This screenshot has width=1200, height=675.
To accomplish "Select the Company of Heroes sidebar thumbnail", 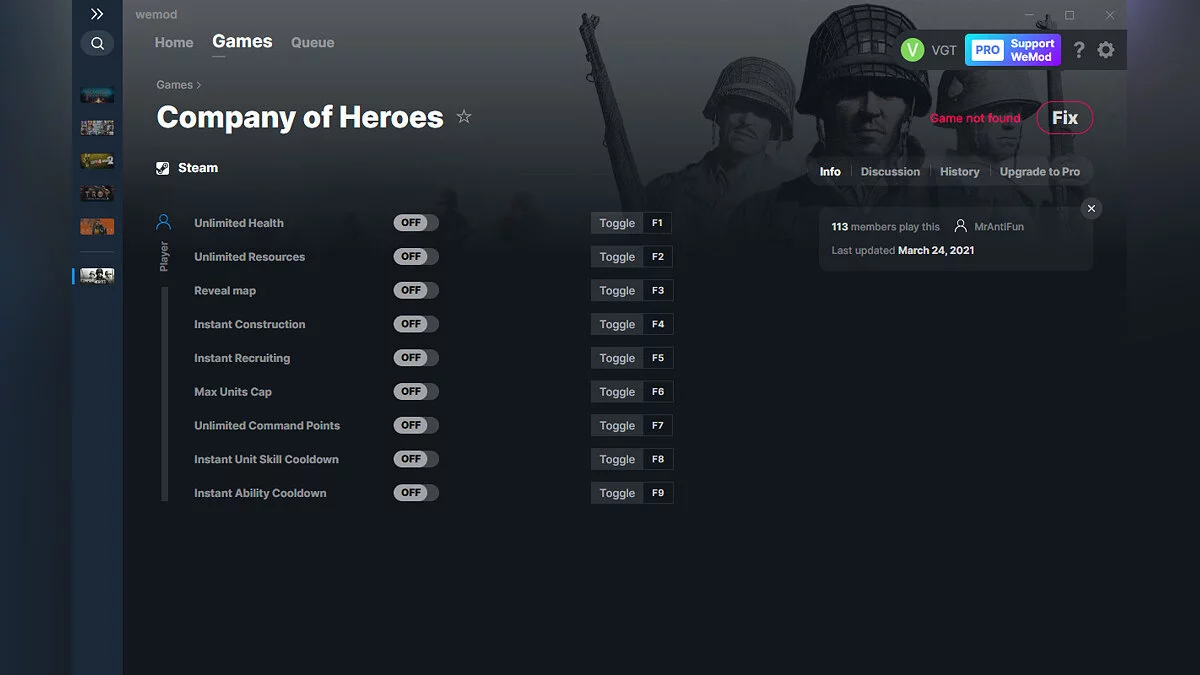I will tap(97, 276).
